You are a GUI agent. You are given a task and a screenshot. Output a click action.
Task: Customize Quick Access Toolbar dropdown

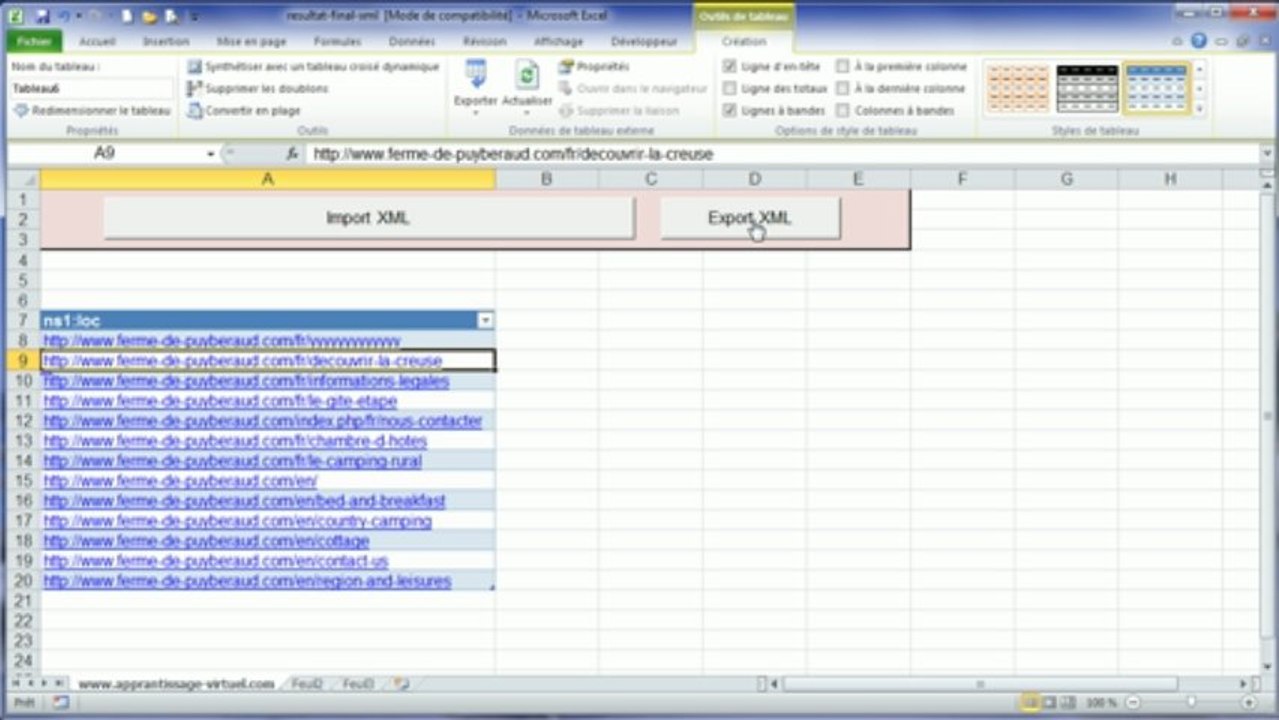point(192,16)
